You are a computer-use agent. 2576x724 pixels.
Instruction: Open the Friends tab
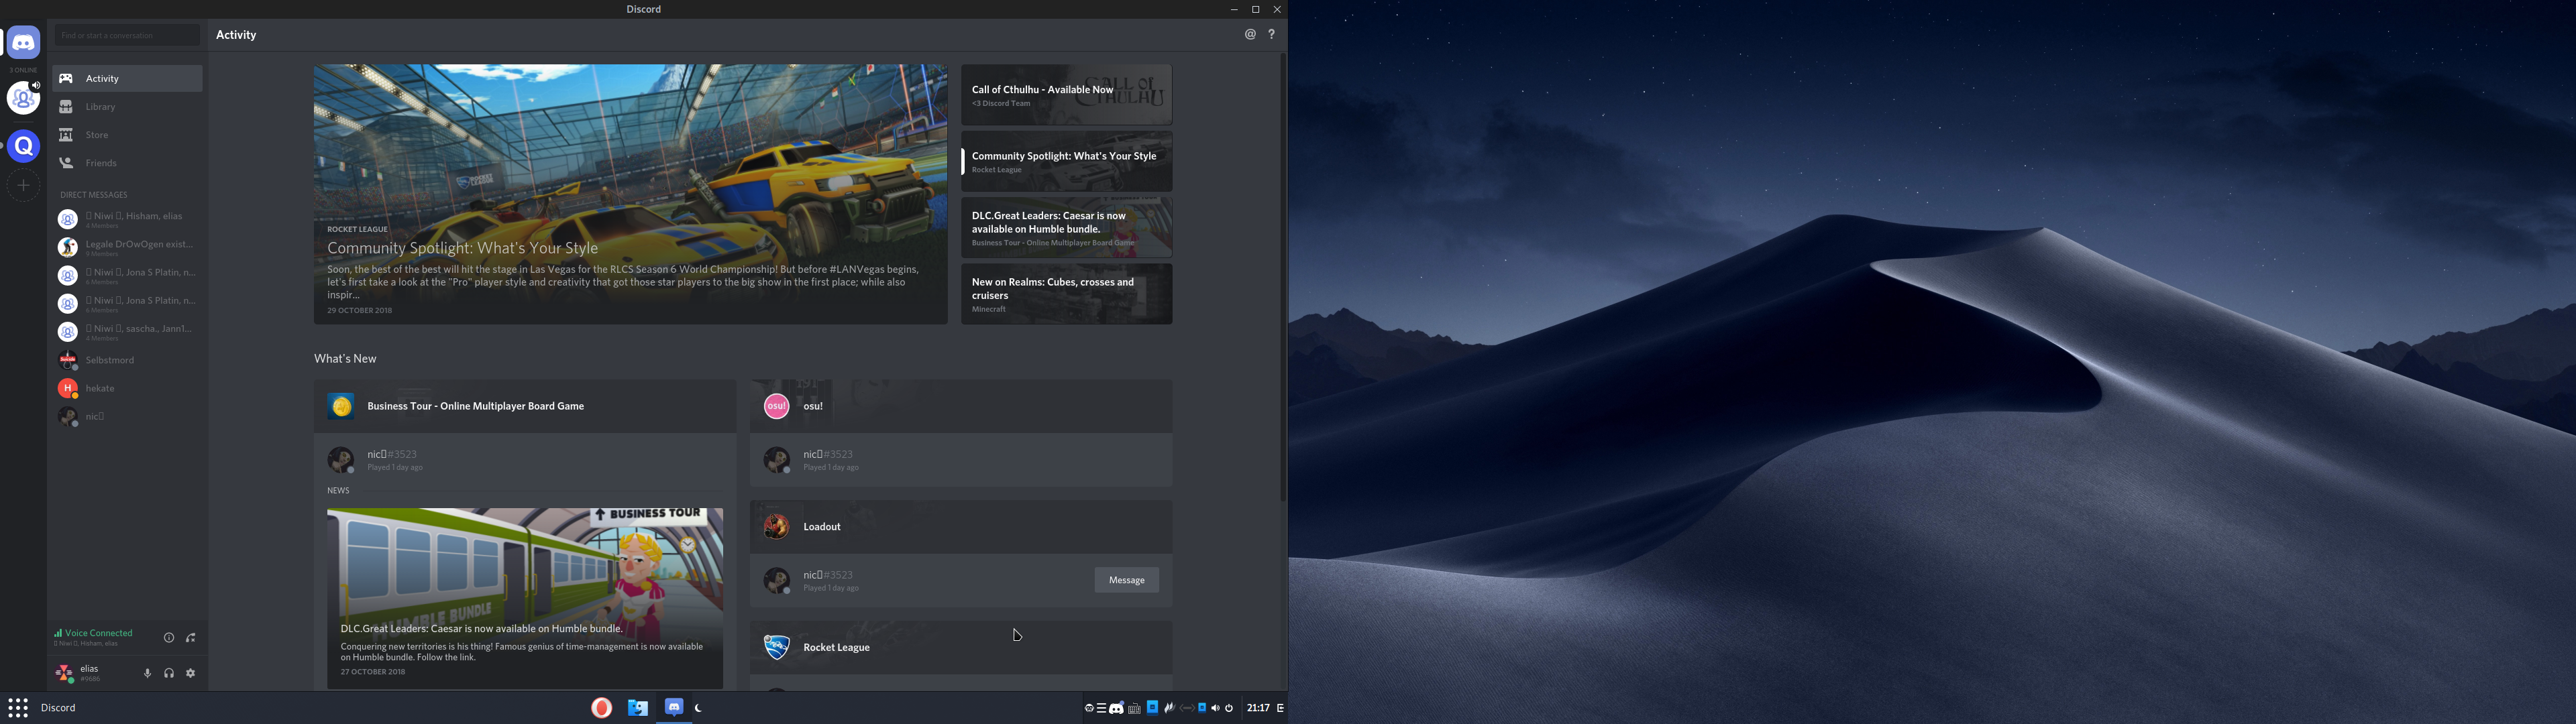[128, 162]
